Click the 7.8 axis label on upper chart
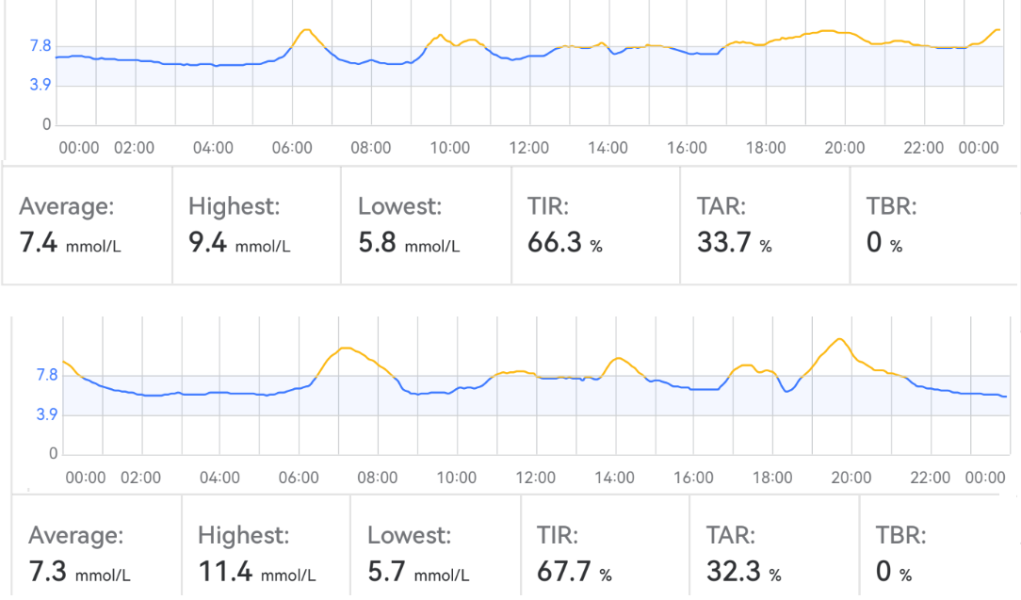This screenshot has height=600, width=1021. pos(40,46)
